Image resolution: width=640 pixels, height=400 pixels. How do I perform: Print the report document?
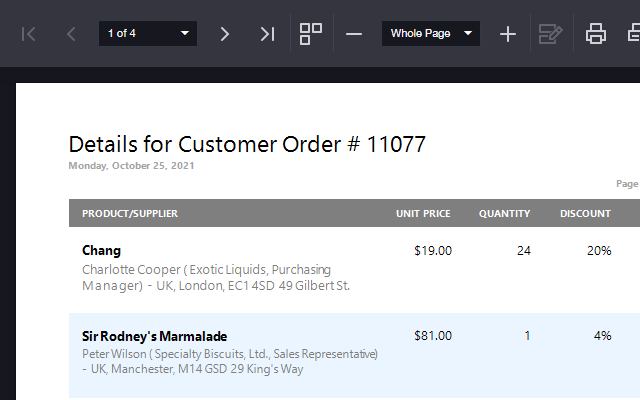coord(596,34)
